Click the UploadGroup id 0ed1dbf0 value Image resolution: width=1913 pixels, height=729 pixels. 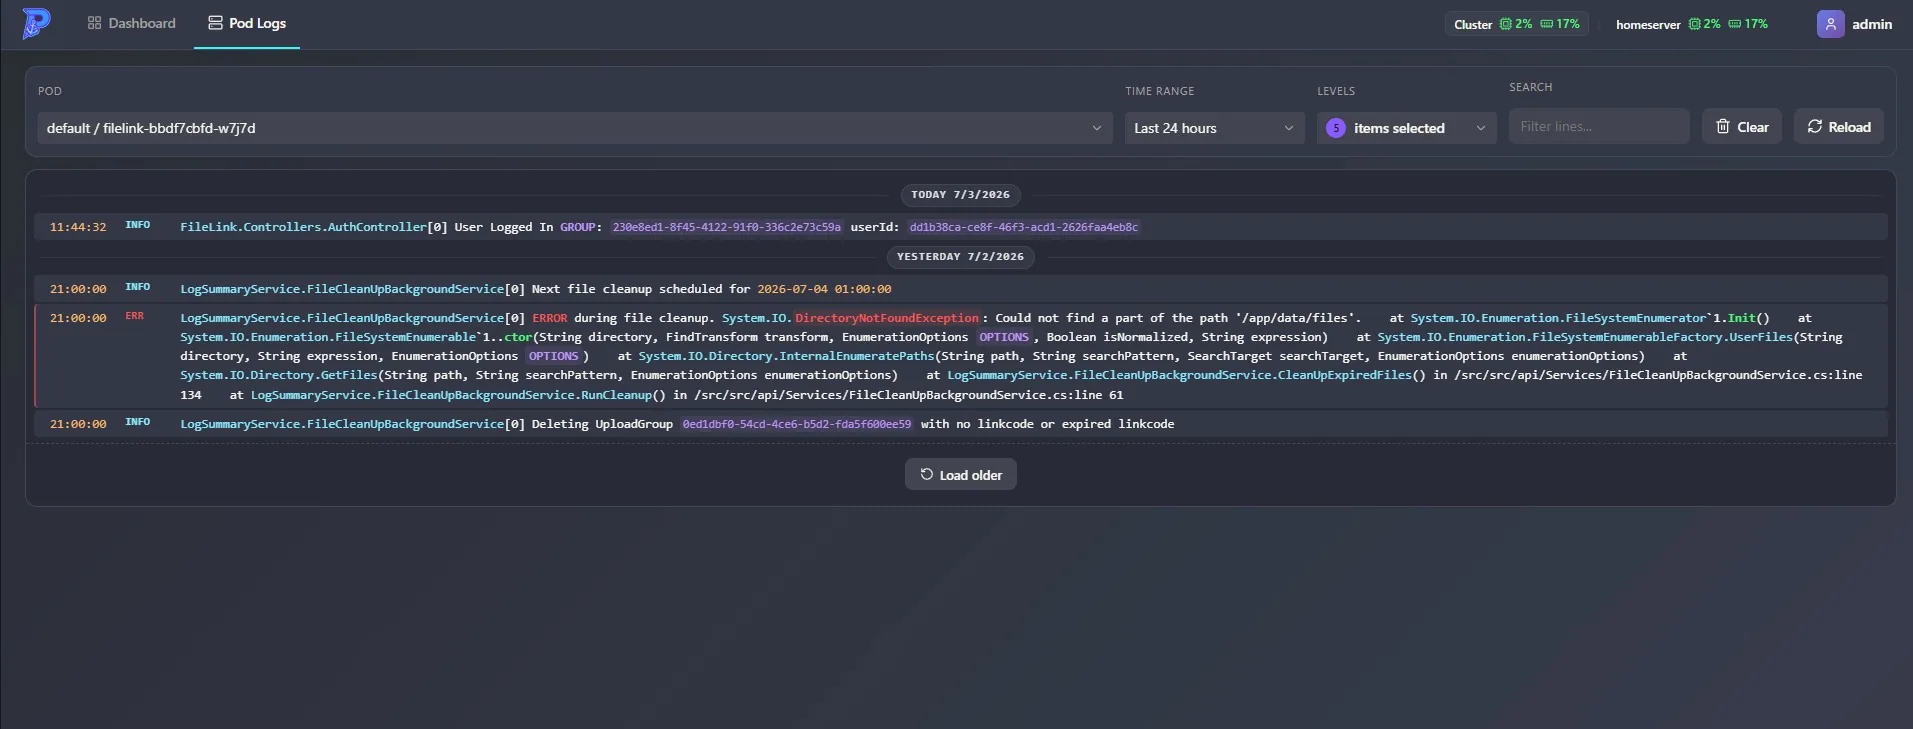point(797,424)
